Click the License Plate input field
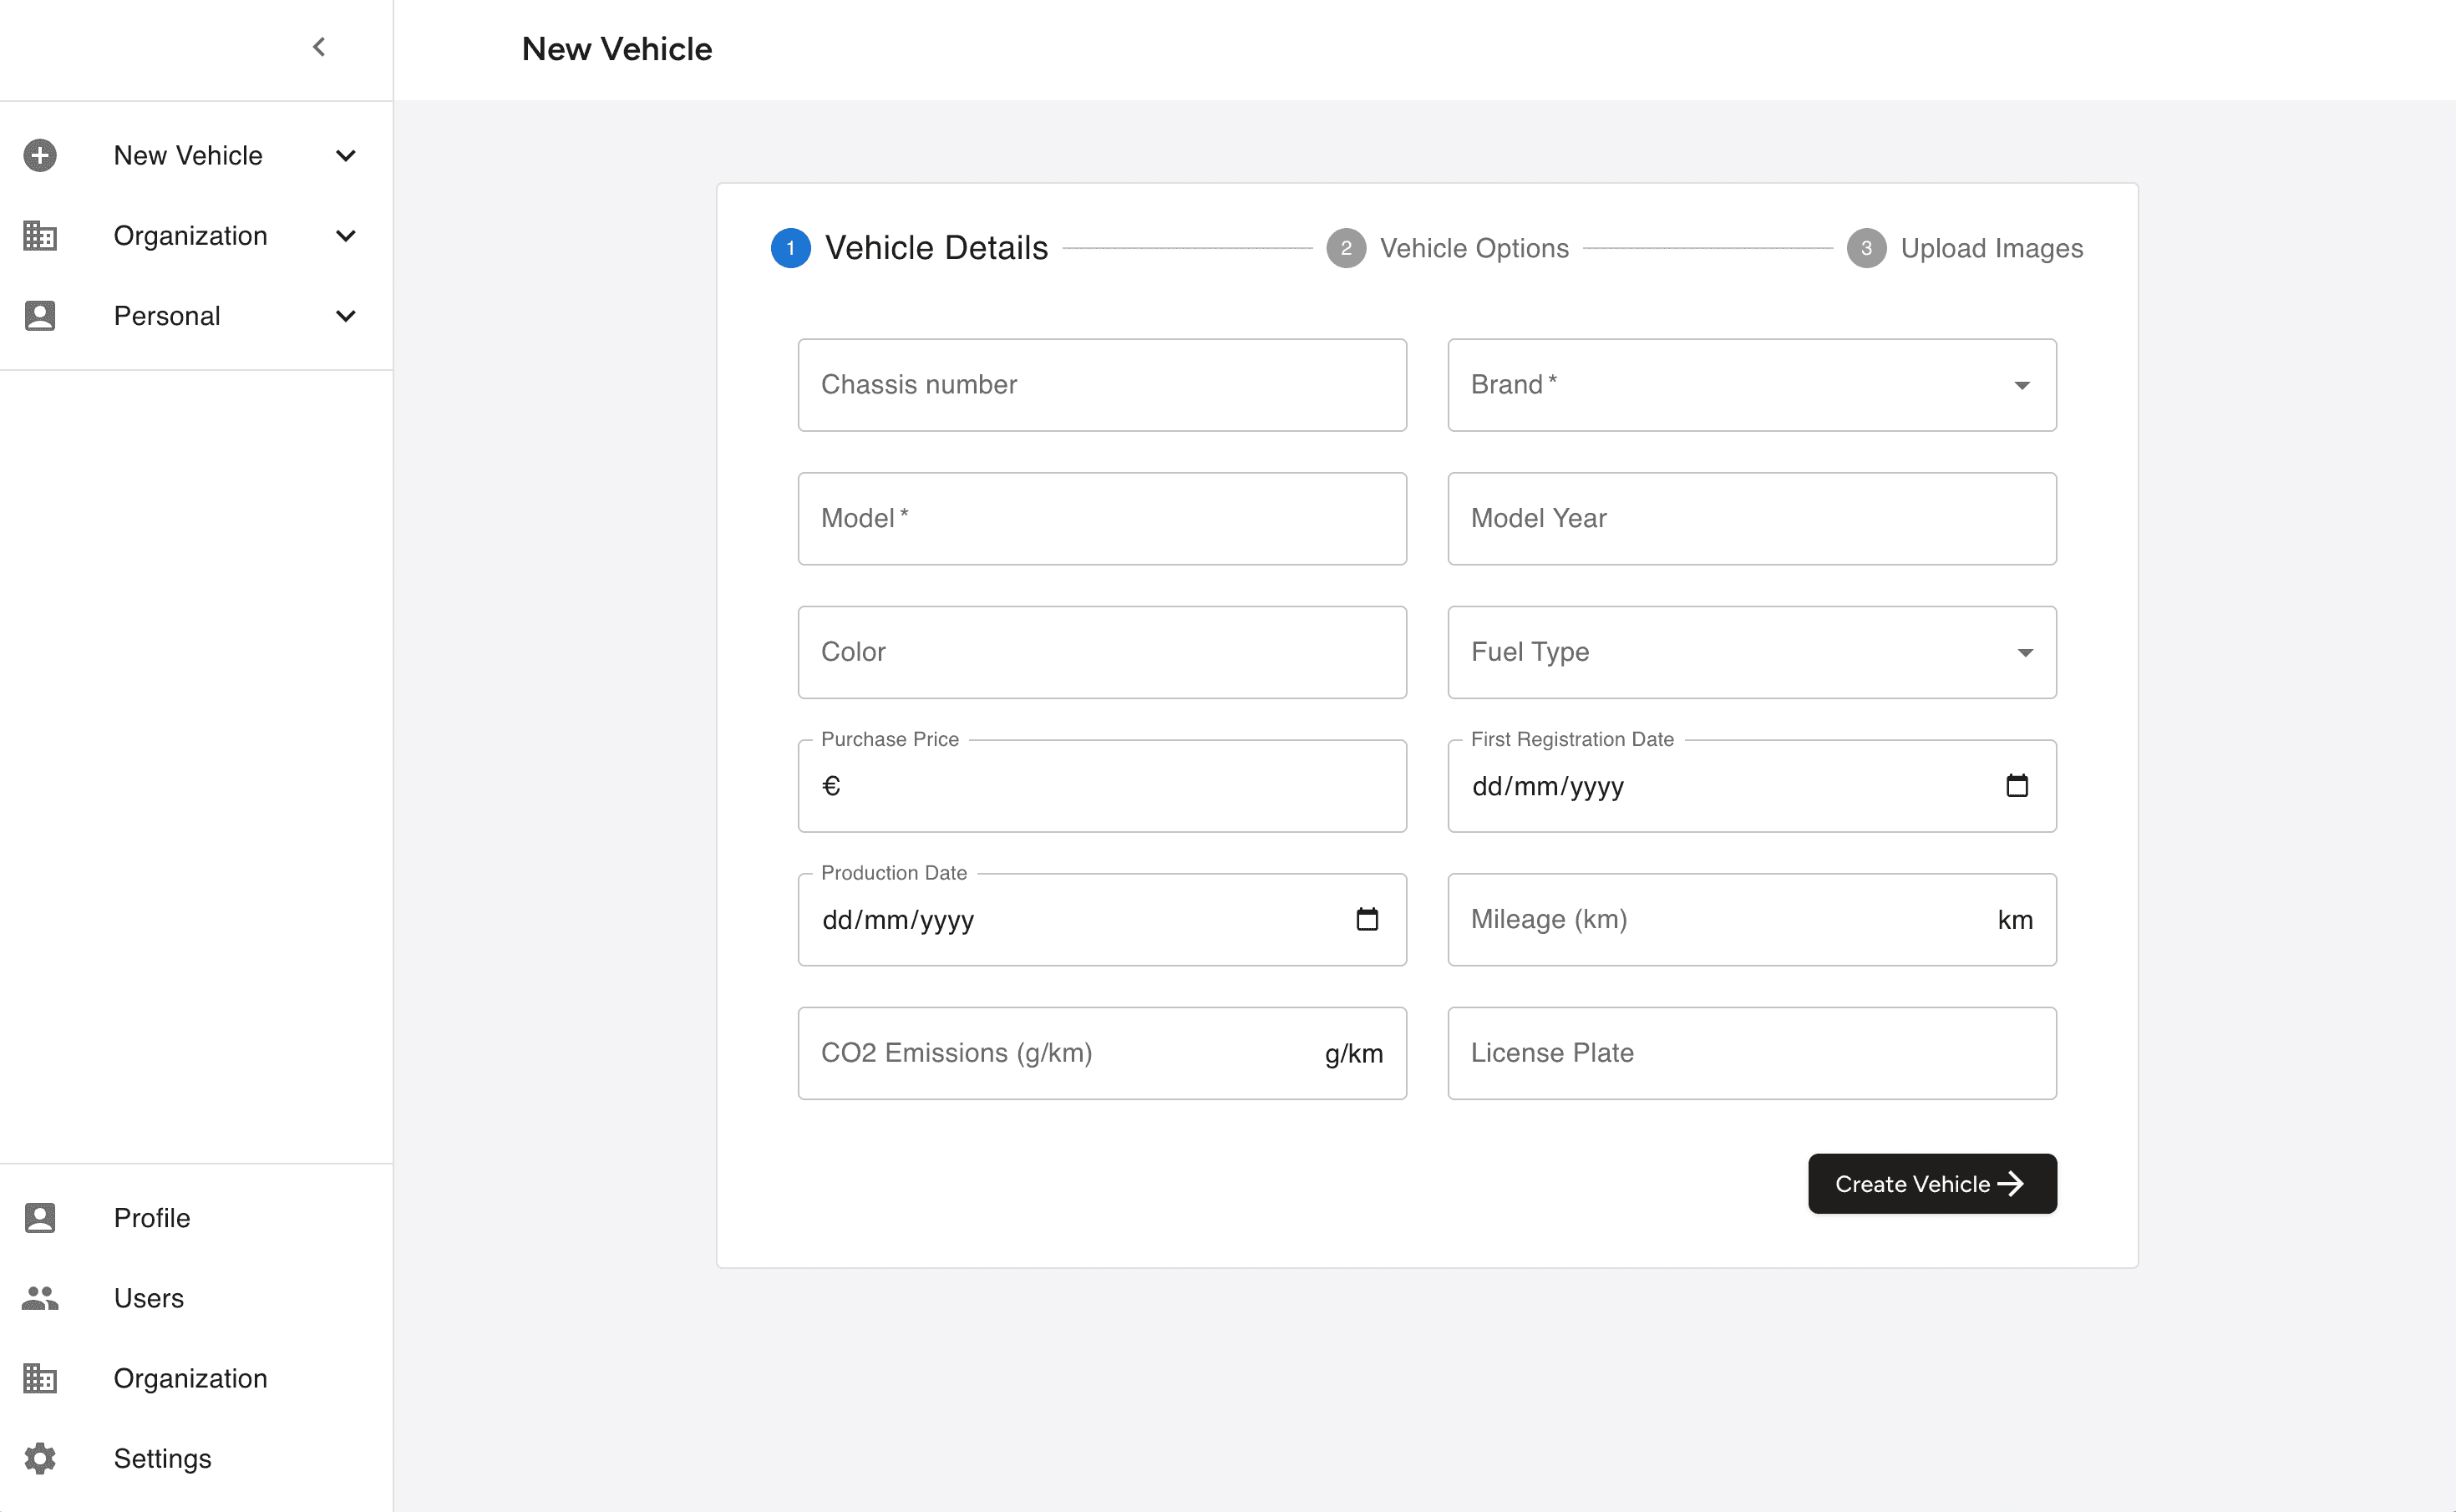2456x1512 pixels. coord(1751,1053)
